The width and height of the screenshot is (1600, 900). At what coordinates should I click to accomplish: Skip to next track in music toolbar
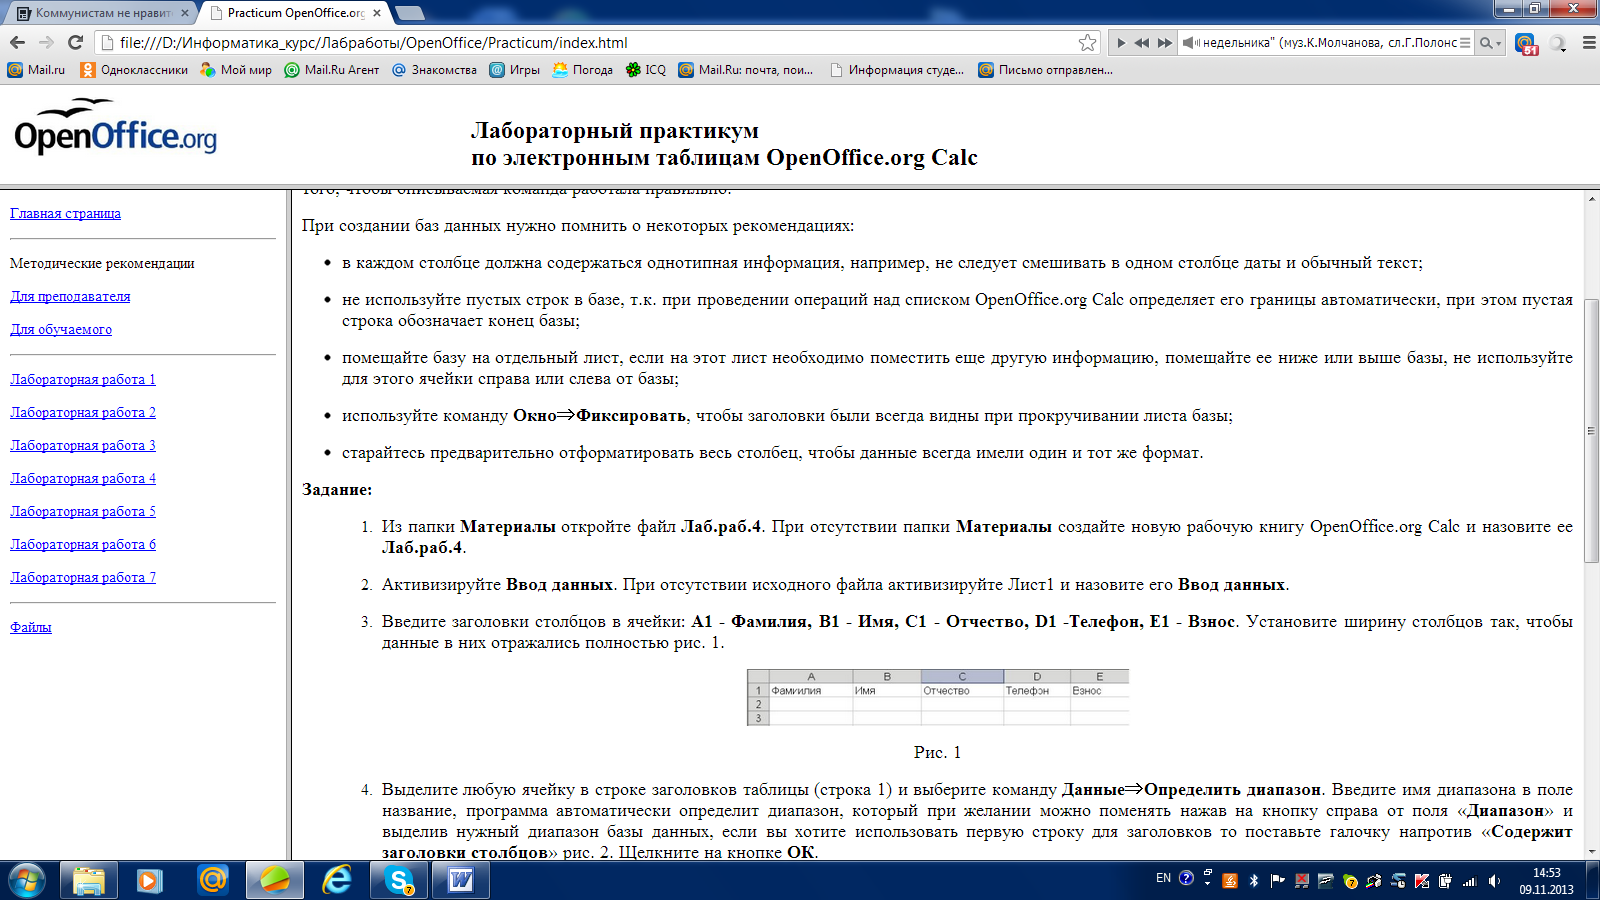[x=1164, y=43]
